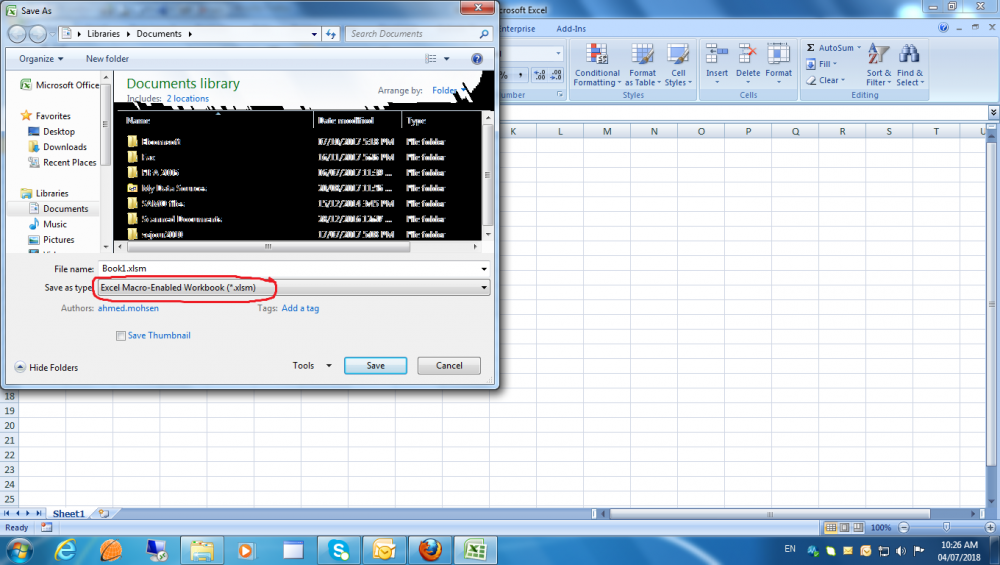Open Firefox from taskbar
Viewport: 1000px width, 565px height.
coord(430,550)
